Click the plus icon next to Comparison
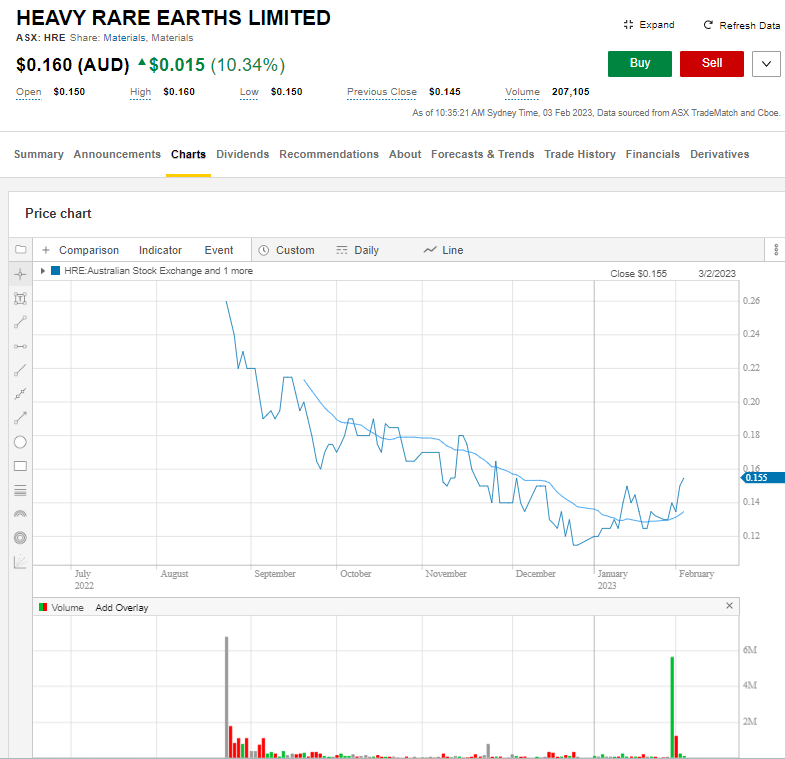785x759 pixels. (46, 250)
